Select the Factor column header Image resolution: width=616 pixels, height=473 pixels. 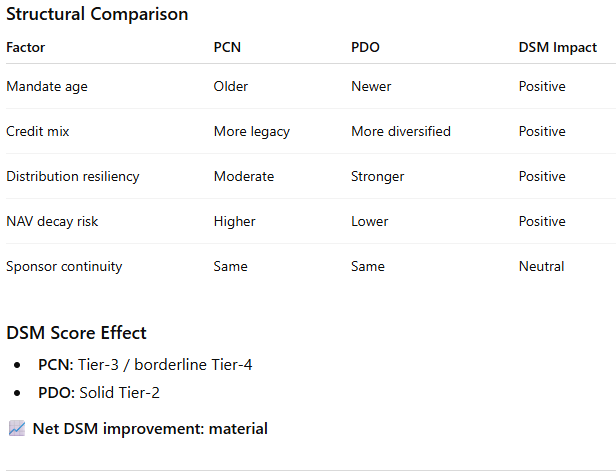click(x=26, y=47)
